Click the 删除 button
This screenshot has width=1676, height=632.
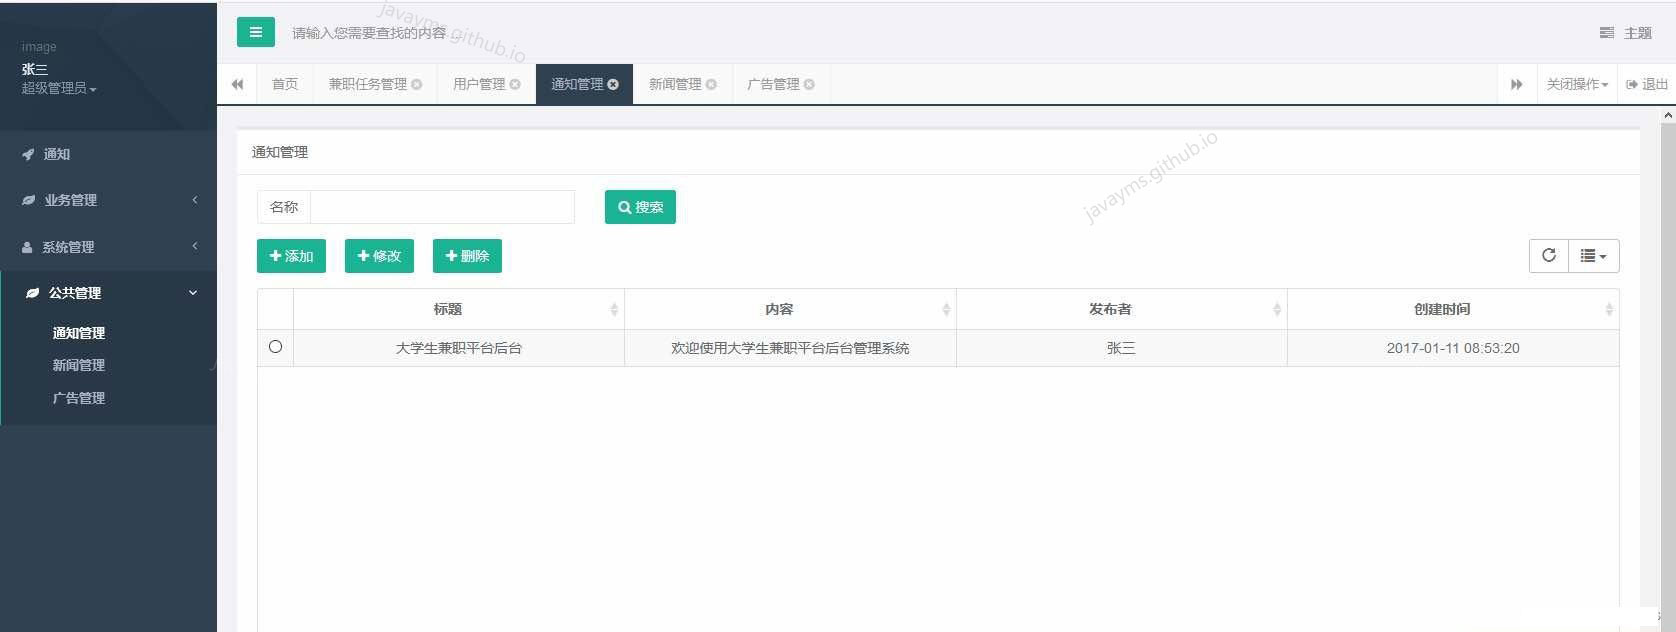click(x=467, y=256)
